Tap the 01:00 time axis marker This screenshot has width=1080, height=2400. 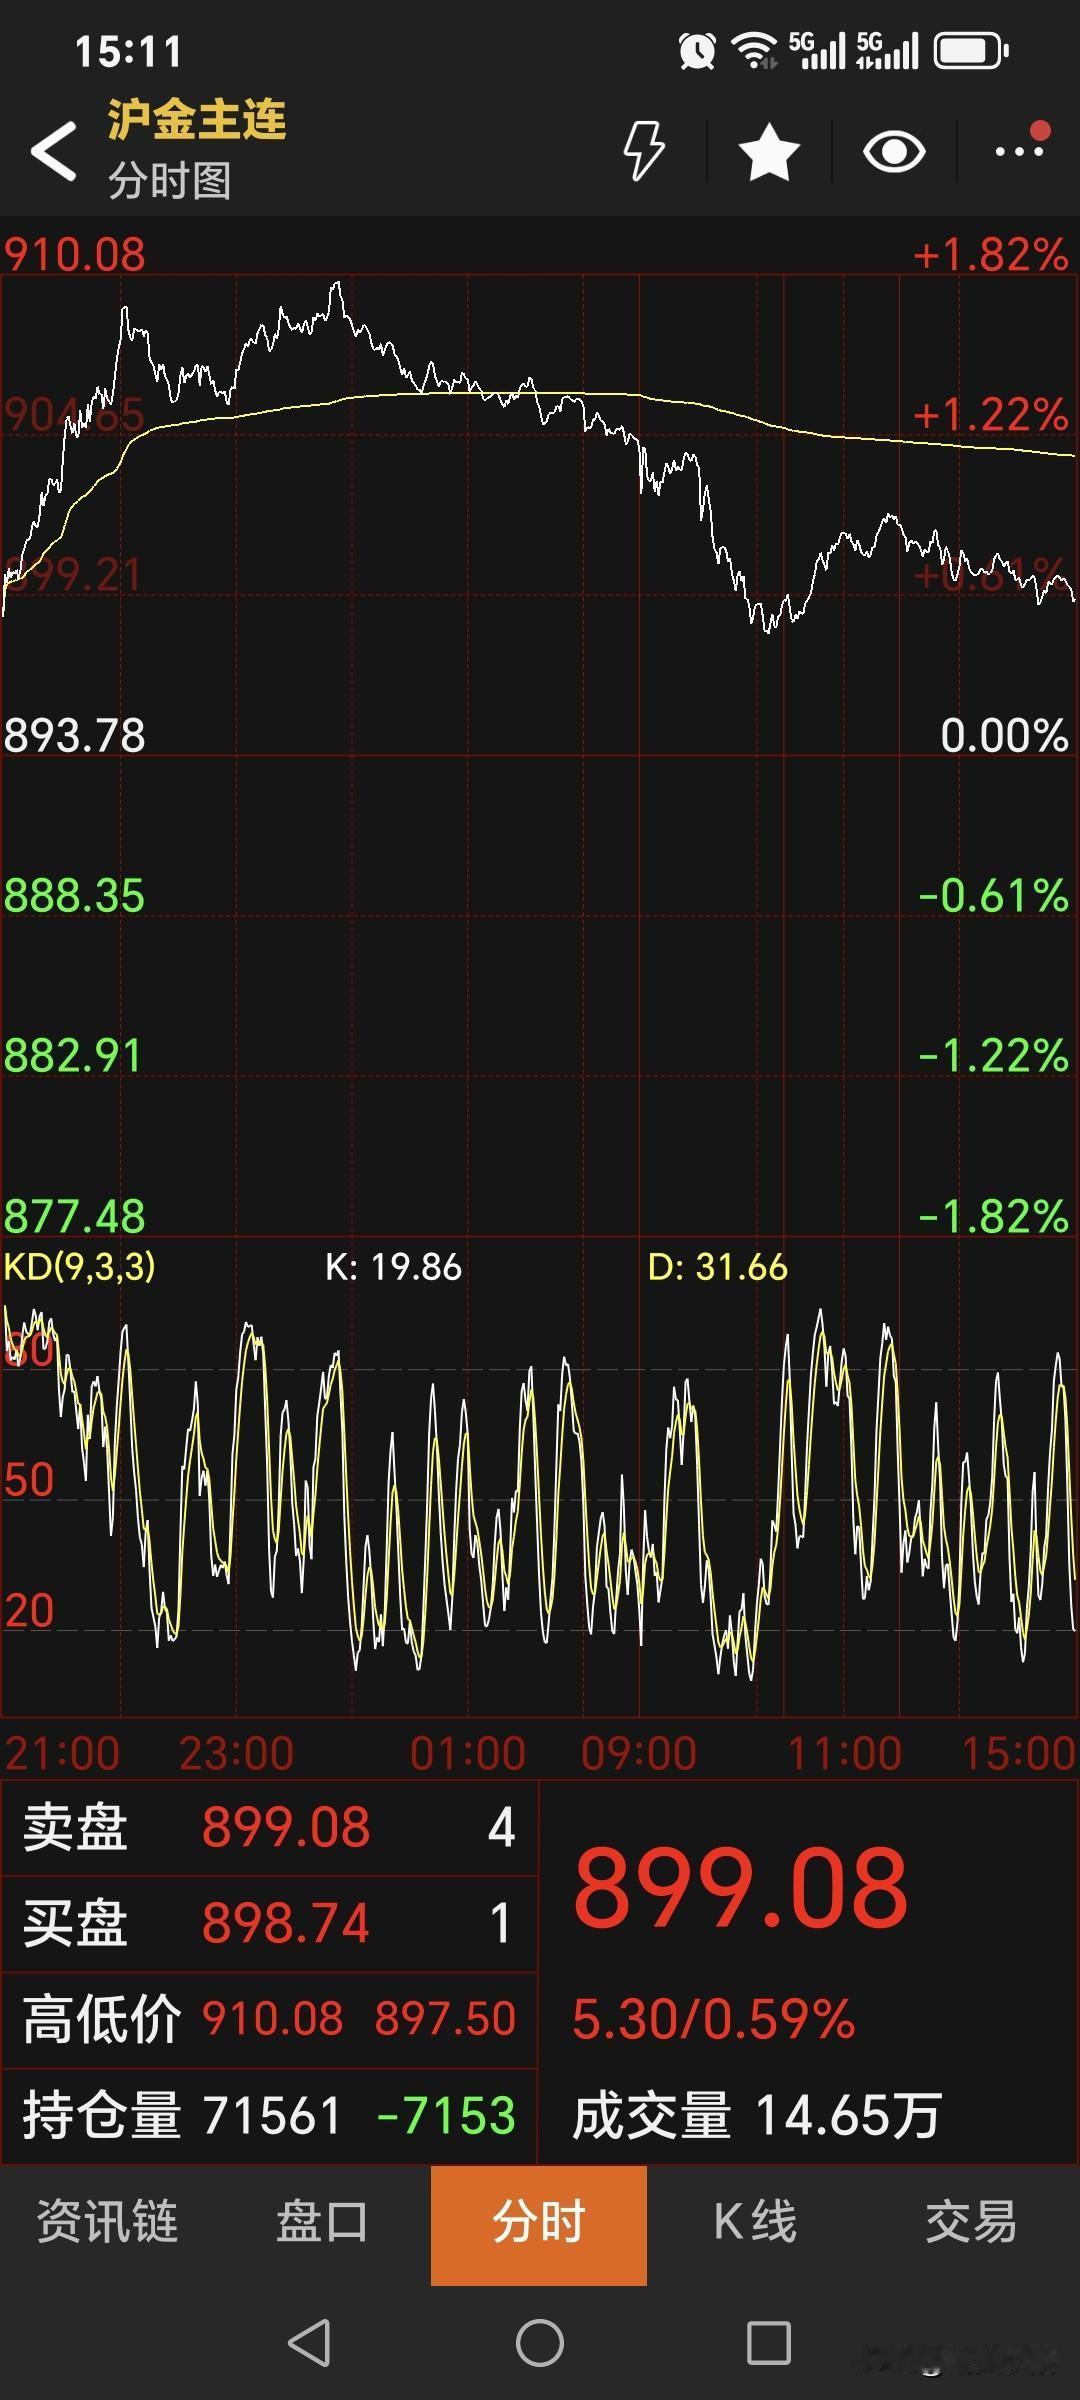(x=468, y=1753)
